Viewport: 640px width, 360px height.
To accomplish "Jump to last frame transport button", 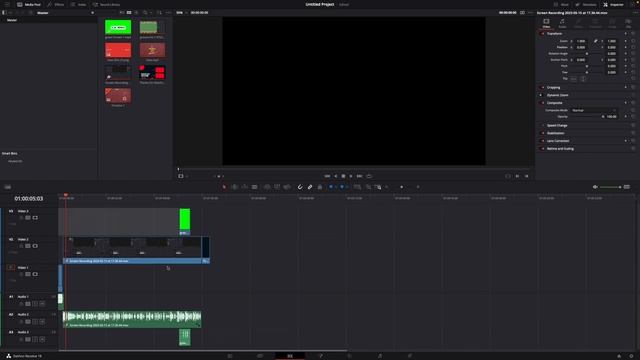I will click(x=359, y=176).
